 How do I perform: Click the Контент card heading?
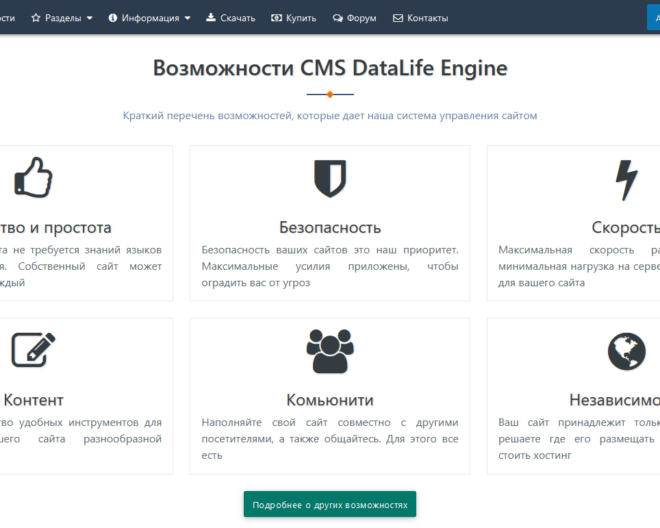tap(33, 400)
